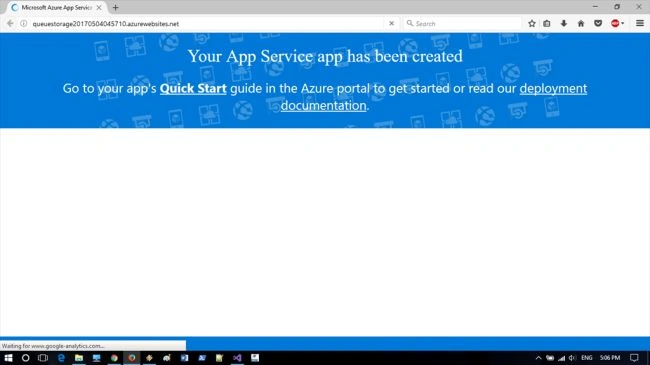This screenshot has width=650, height=365.
Task: Select the Microsoft Azure App Service tab
Action: (56, 7)
